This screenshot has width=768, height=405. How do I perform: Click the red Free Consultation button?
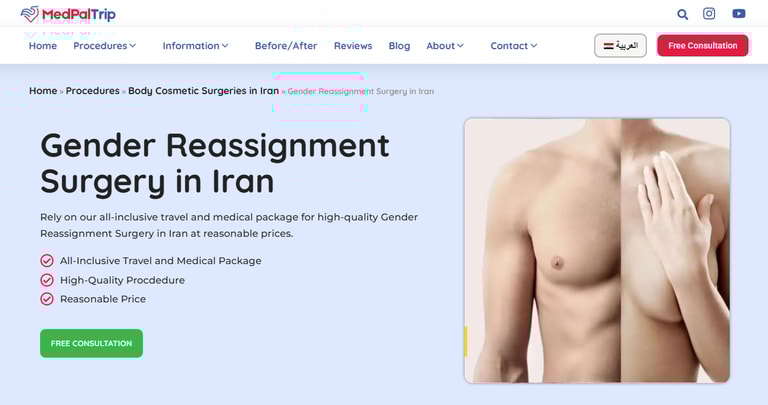702,46
